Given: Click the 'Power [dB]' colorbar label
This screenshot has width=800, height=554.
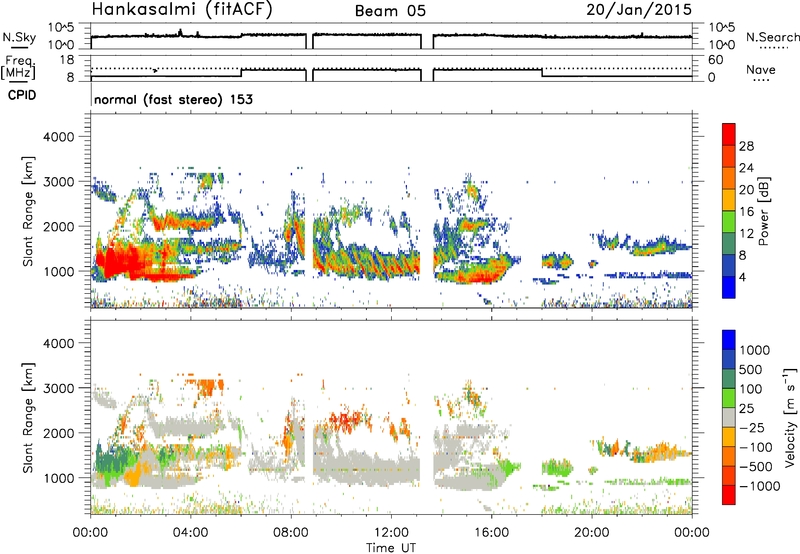Looking at the screenshot, I should pos(763,211).
